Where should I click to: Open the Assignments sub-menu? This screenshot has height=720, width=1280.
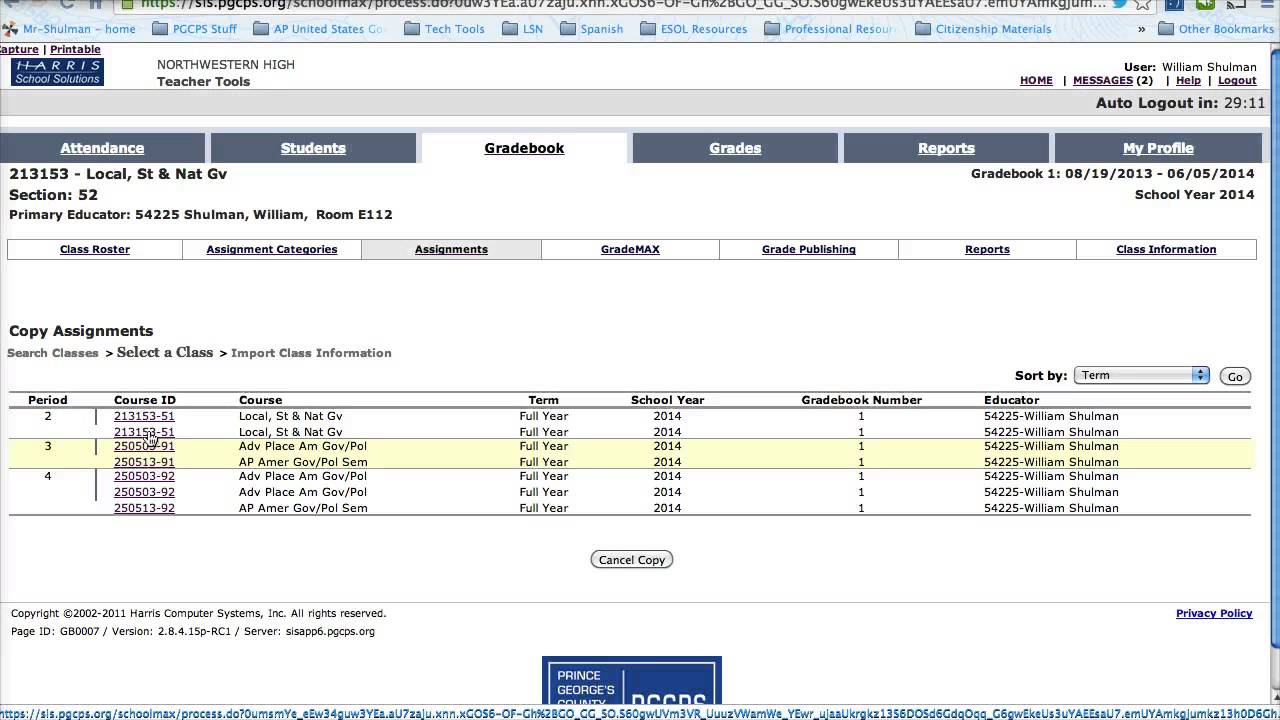(451, 249)
